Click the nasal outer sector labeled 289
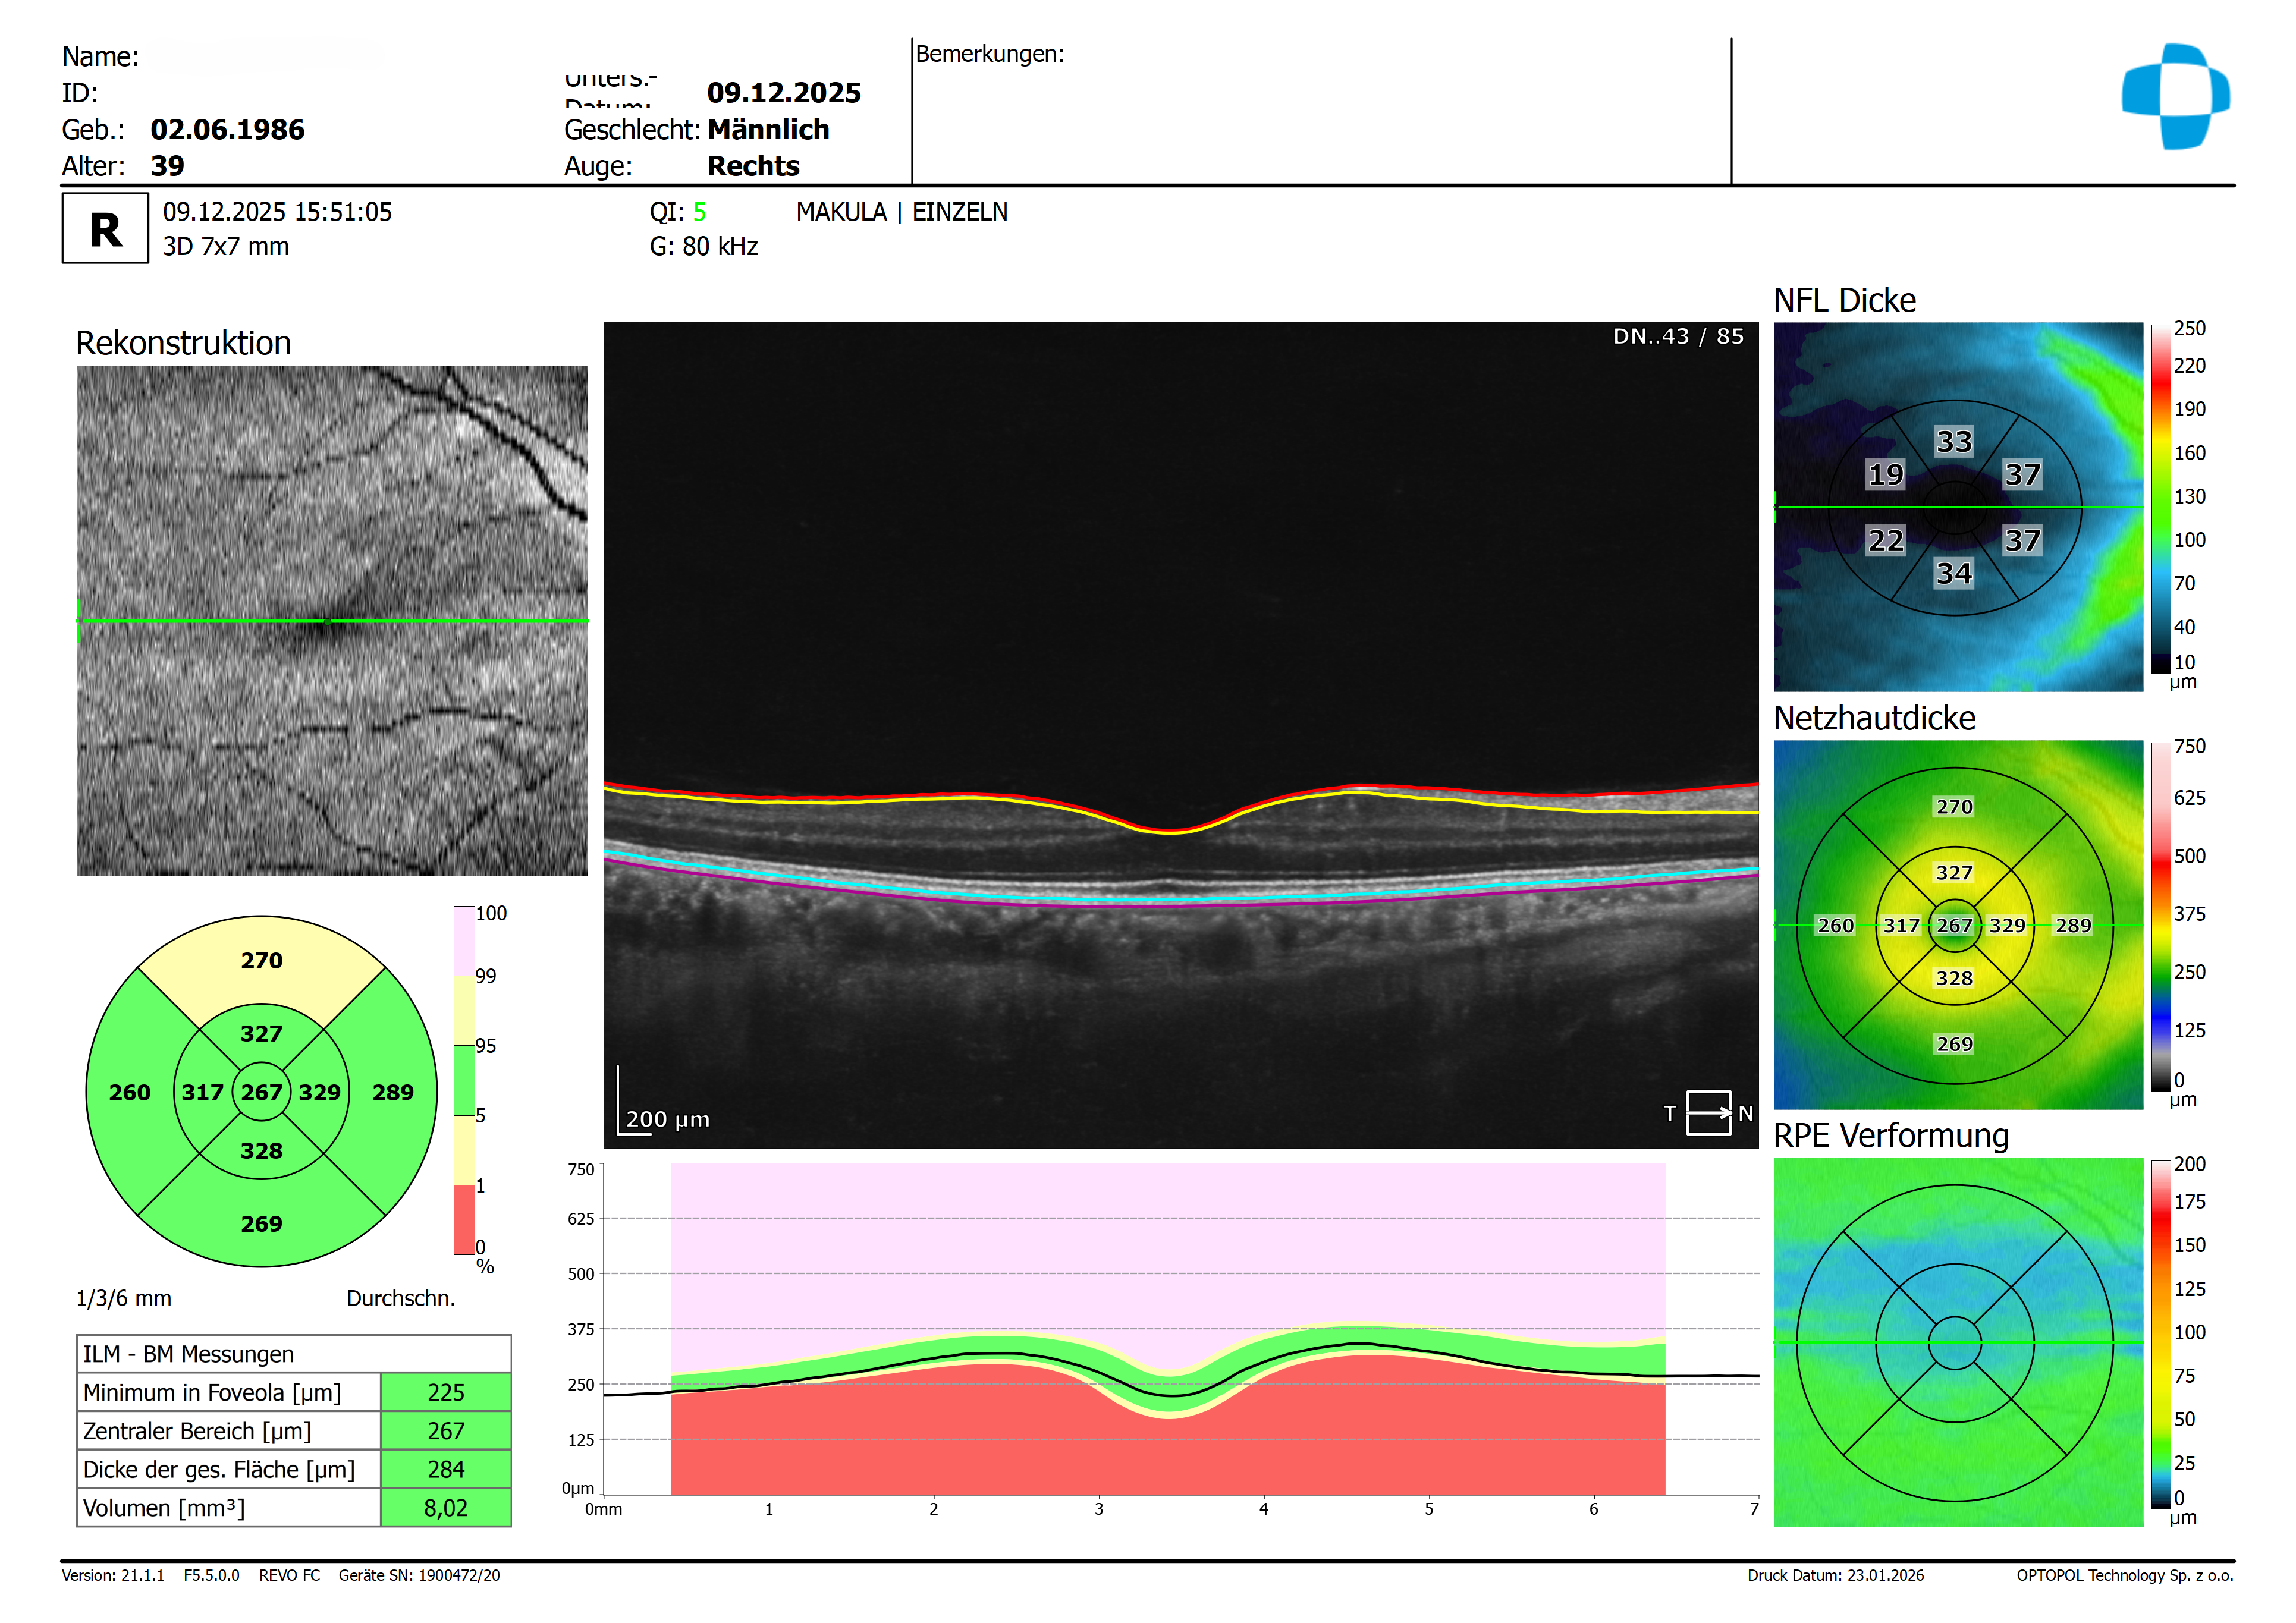 pyautogui.click(x=392, y=1091)
